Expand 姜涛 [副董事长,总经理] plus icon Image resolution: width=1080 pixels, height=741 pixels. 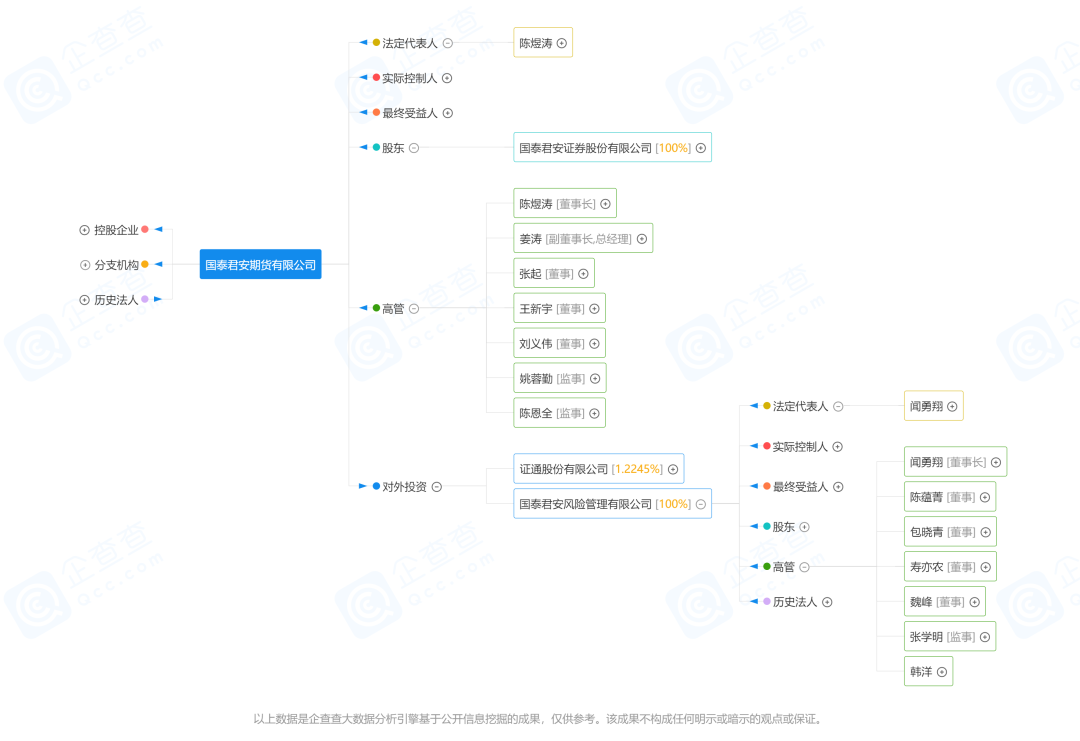pos(642,239)
